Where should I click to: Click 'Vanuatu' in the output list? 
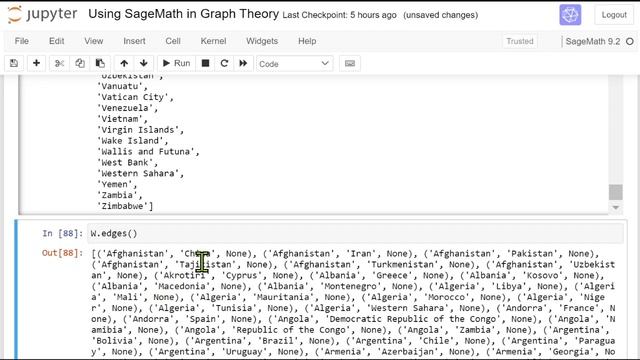coord(120,86)
